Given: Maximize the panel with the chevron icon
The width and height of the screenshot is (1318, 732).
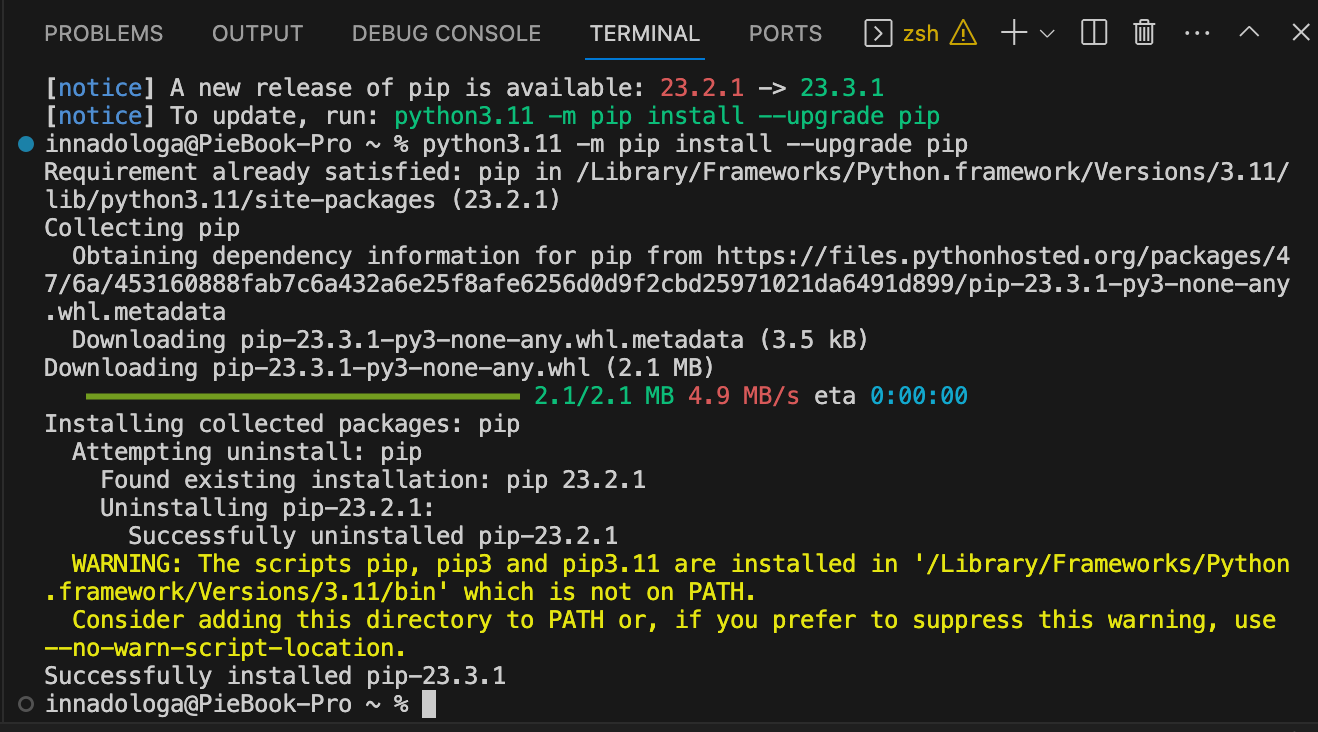Looking at the screenshot, I should [x=1249, y=32].
